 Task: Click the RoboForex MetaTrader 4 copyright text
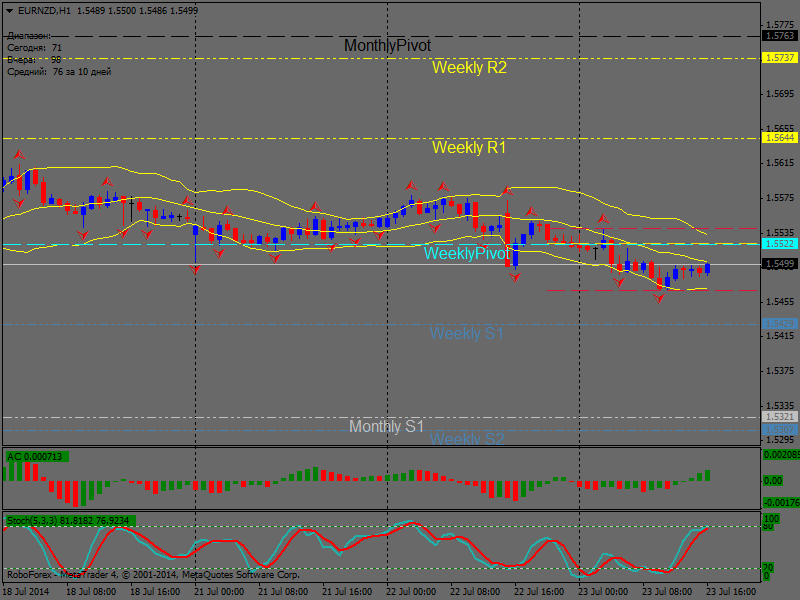coord(152,575)
